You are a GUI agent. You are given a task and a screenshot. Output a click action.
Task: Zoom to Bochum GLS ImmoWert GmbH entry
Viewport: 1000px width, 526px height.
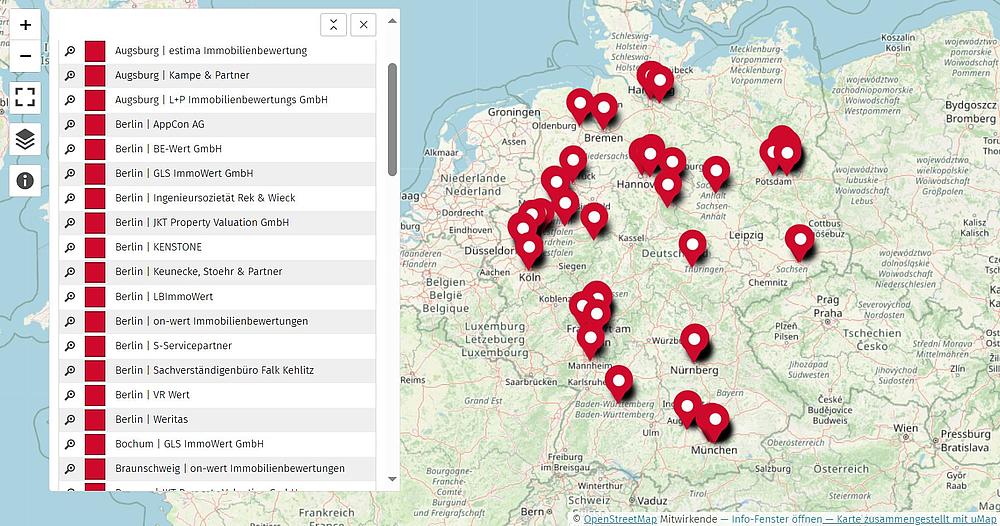(x=70, y=444)
